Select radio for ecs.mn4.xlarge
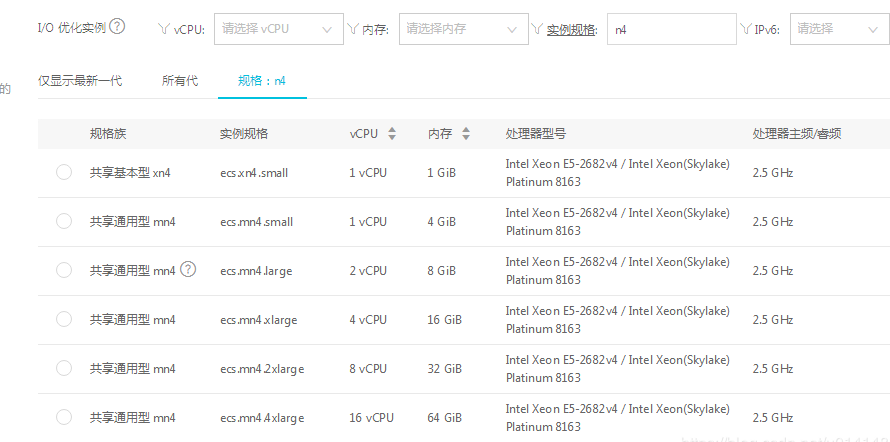 pos(64,319)
